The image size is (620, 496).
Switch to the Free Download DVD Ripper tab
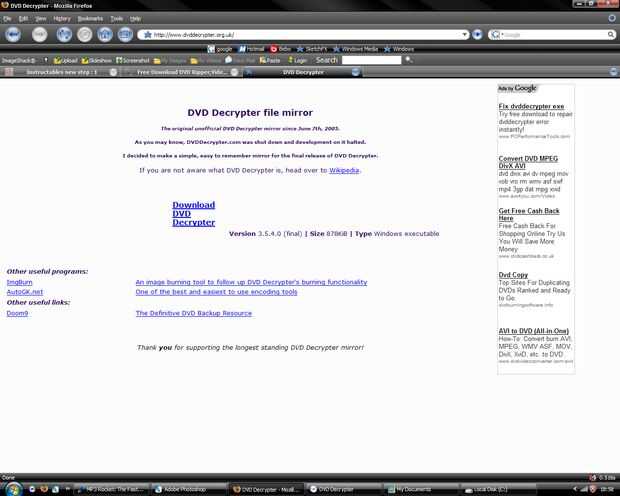[x=181, y=72]
